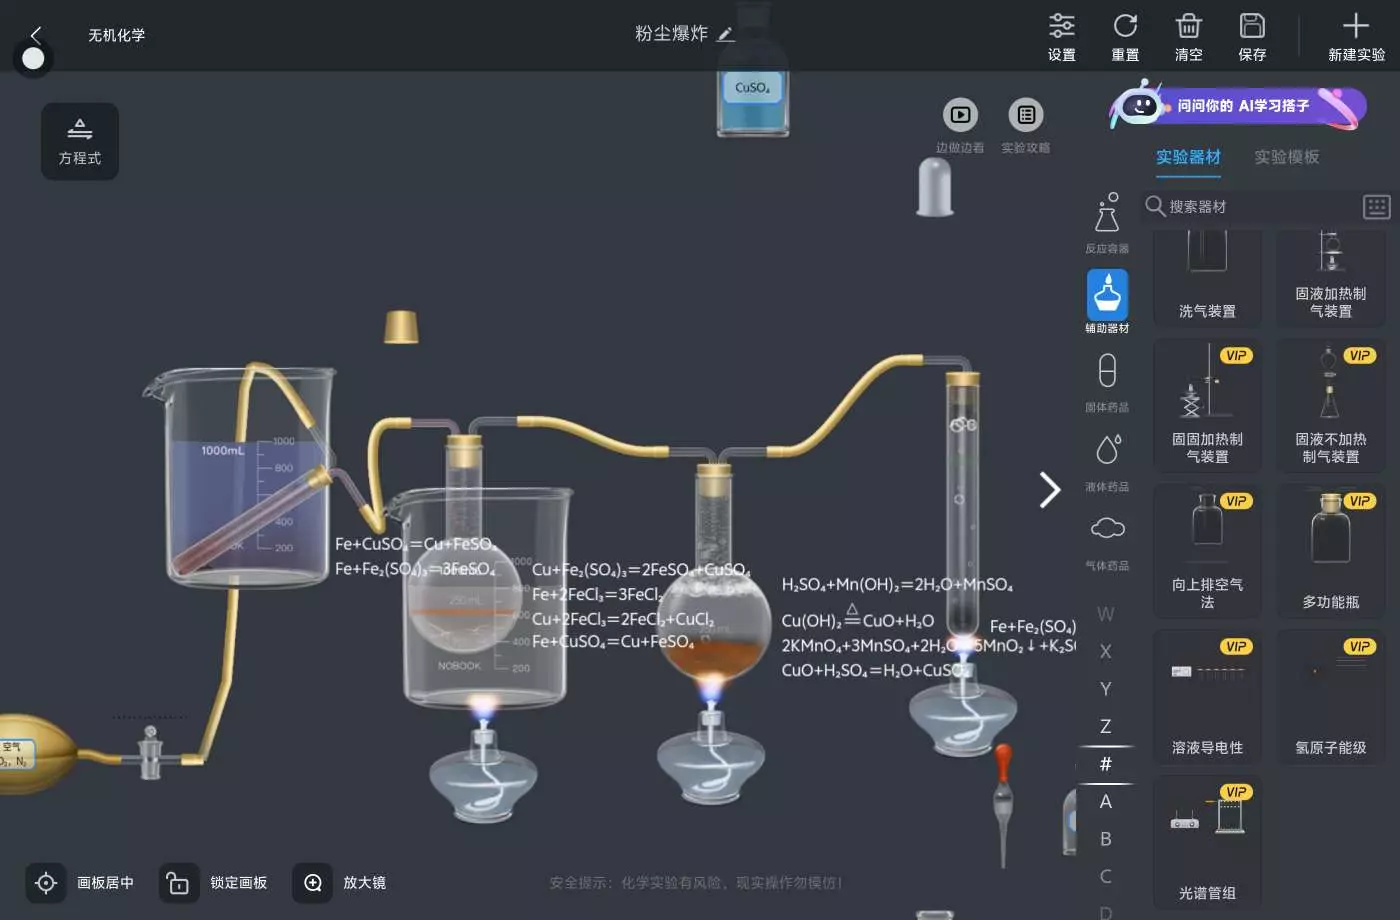Select the 固体药品 category
The image size is (1400, 920).
coord(1107,382)
